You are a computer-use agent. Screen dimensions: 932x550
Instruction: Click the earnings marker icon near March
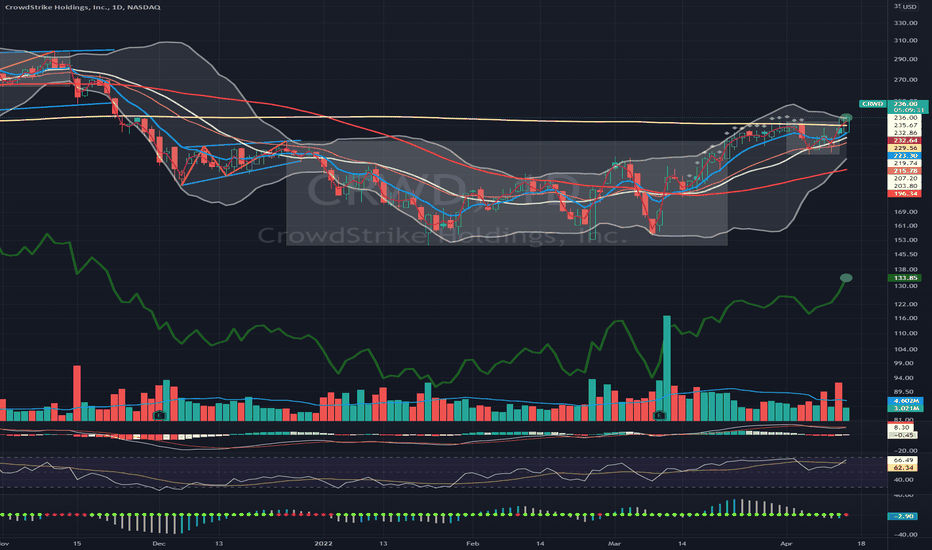click(659, 415)
